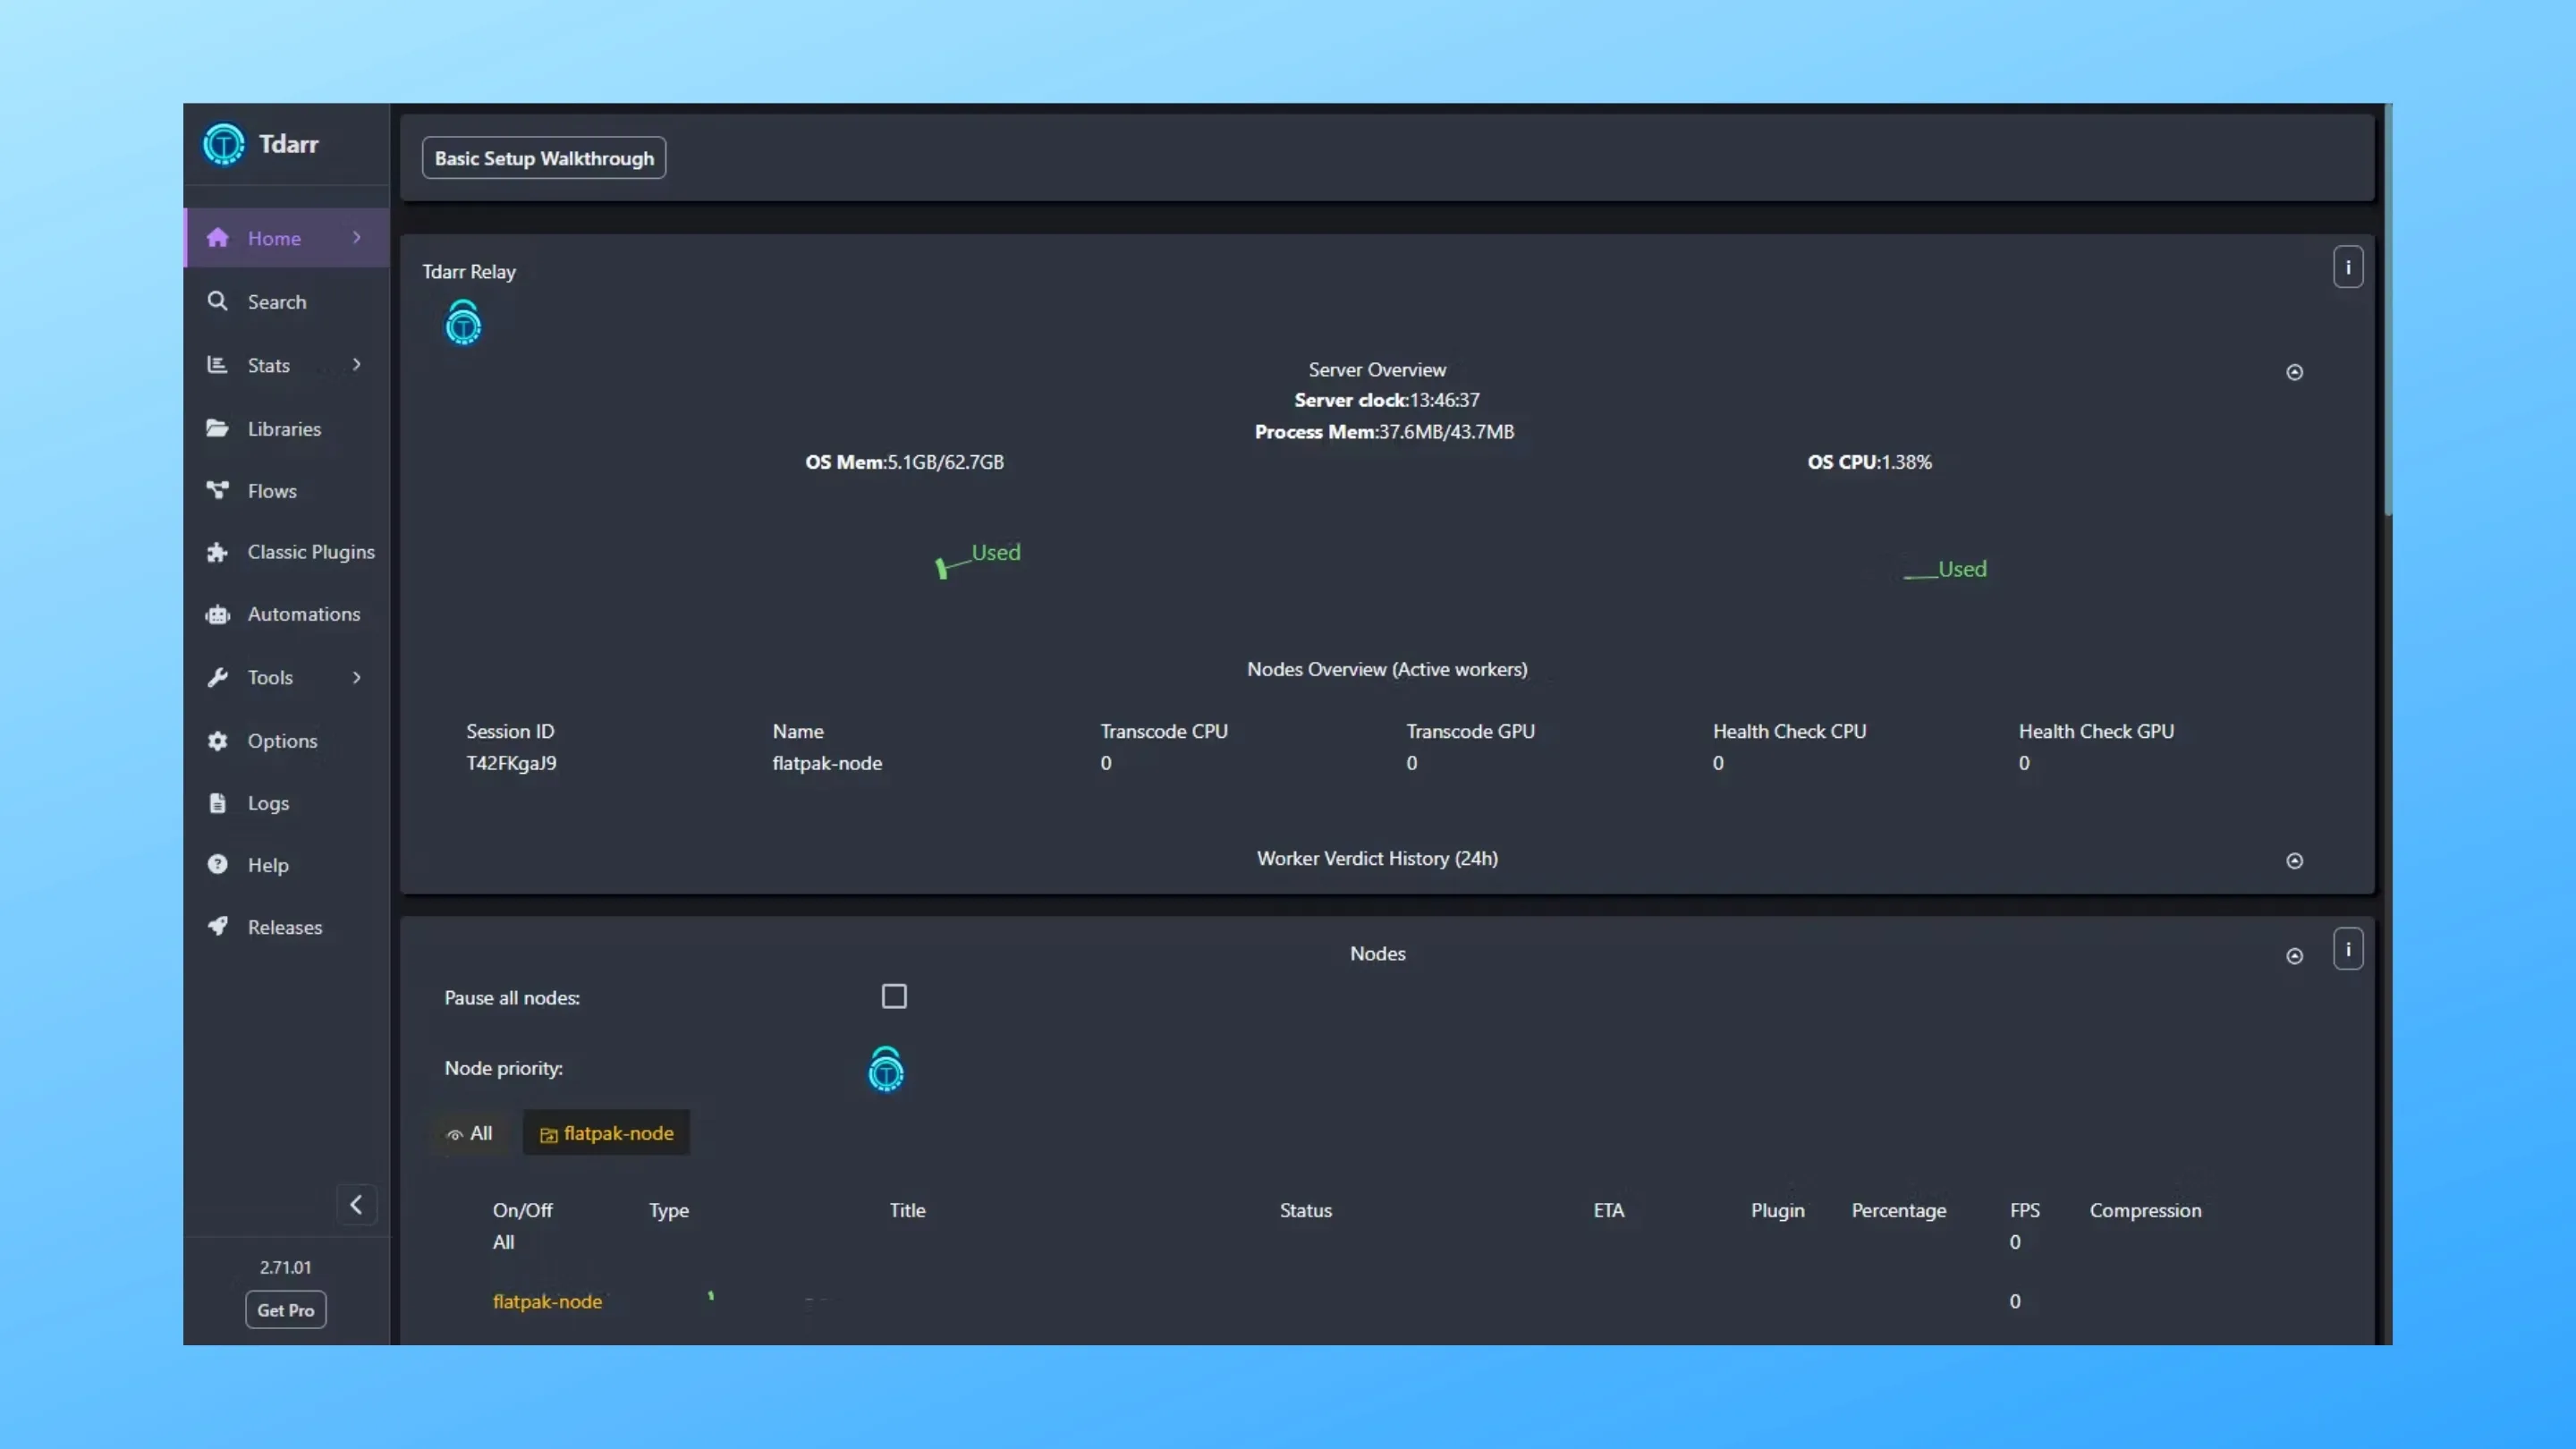Open the Help menu item
Screen dimensions: 2576x1449
286,865
